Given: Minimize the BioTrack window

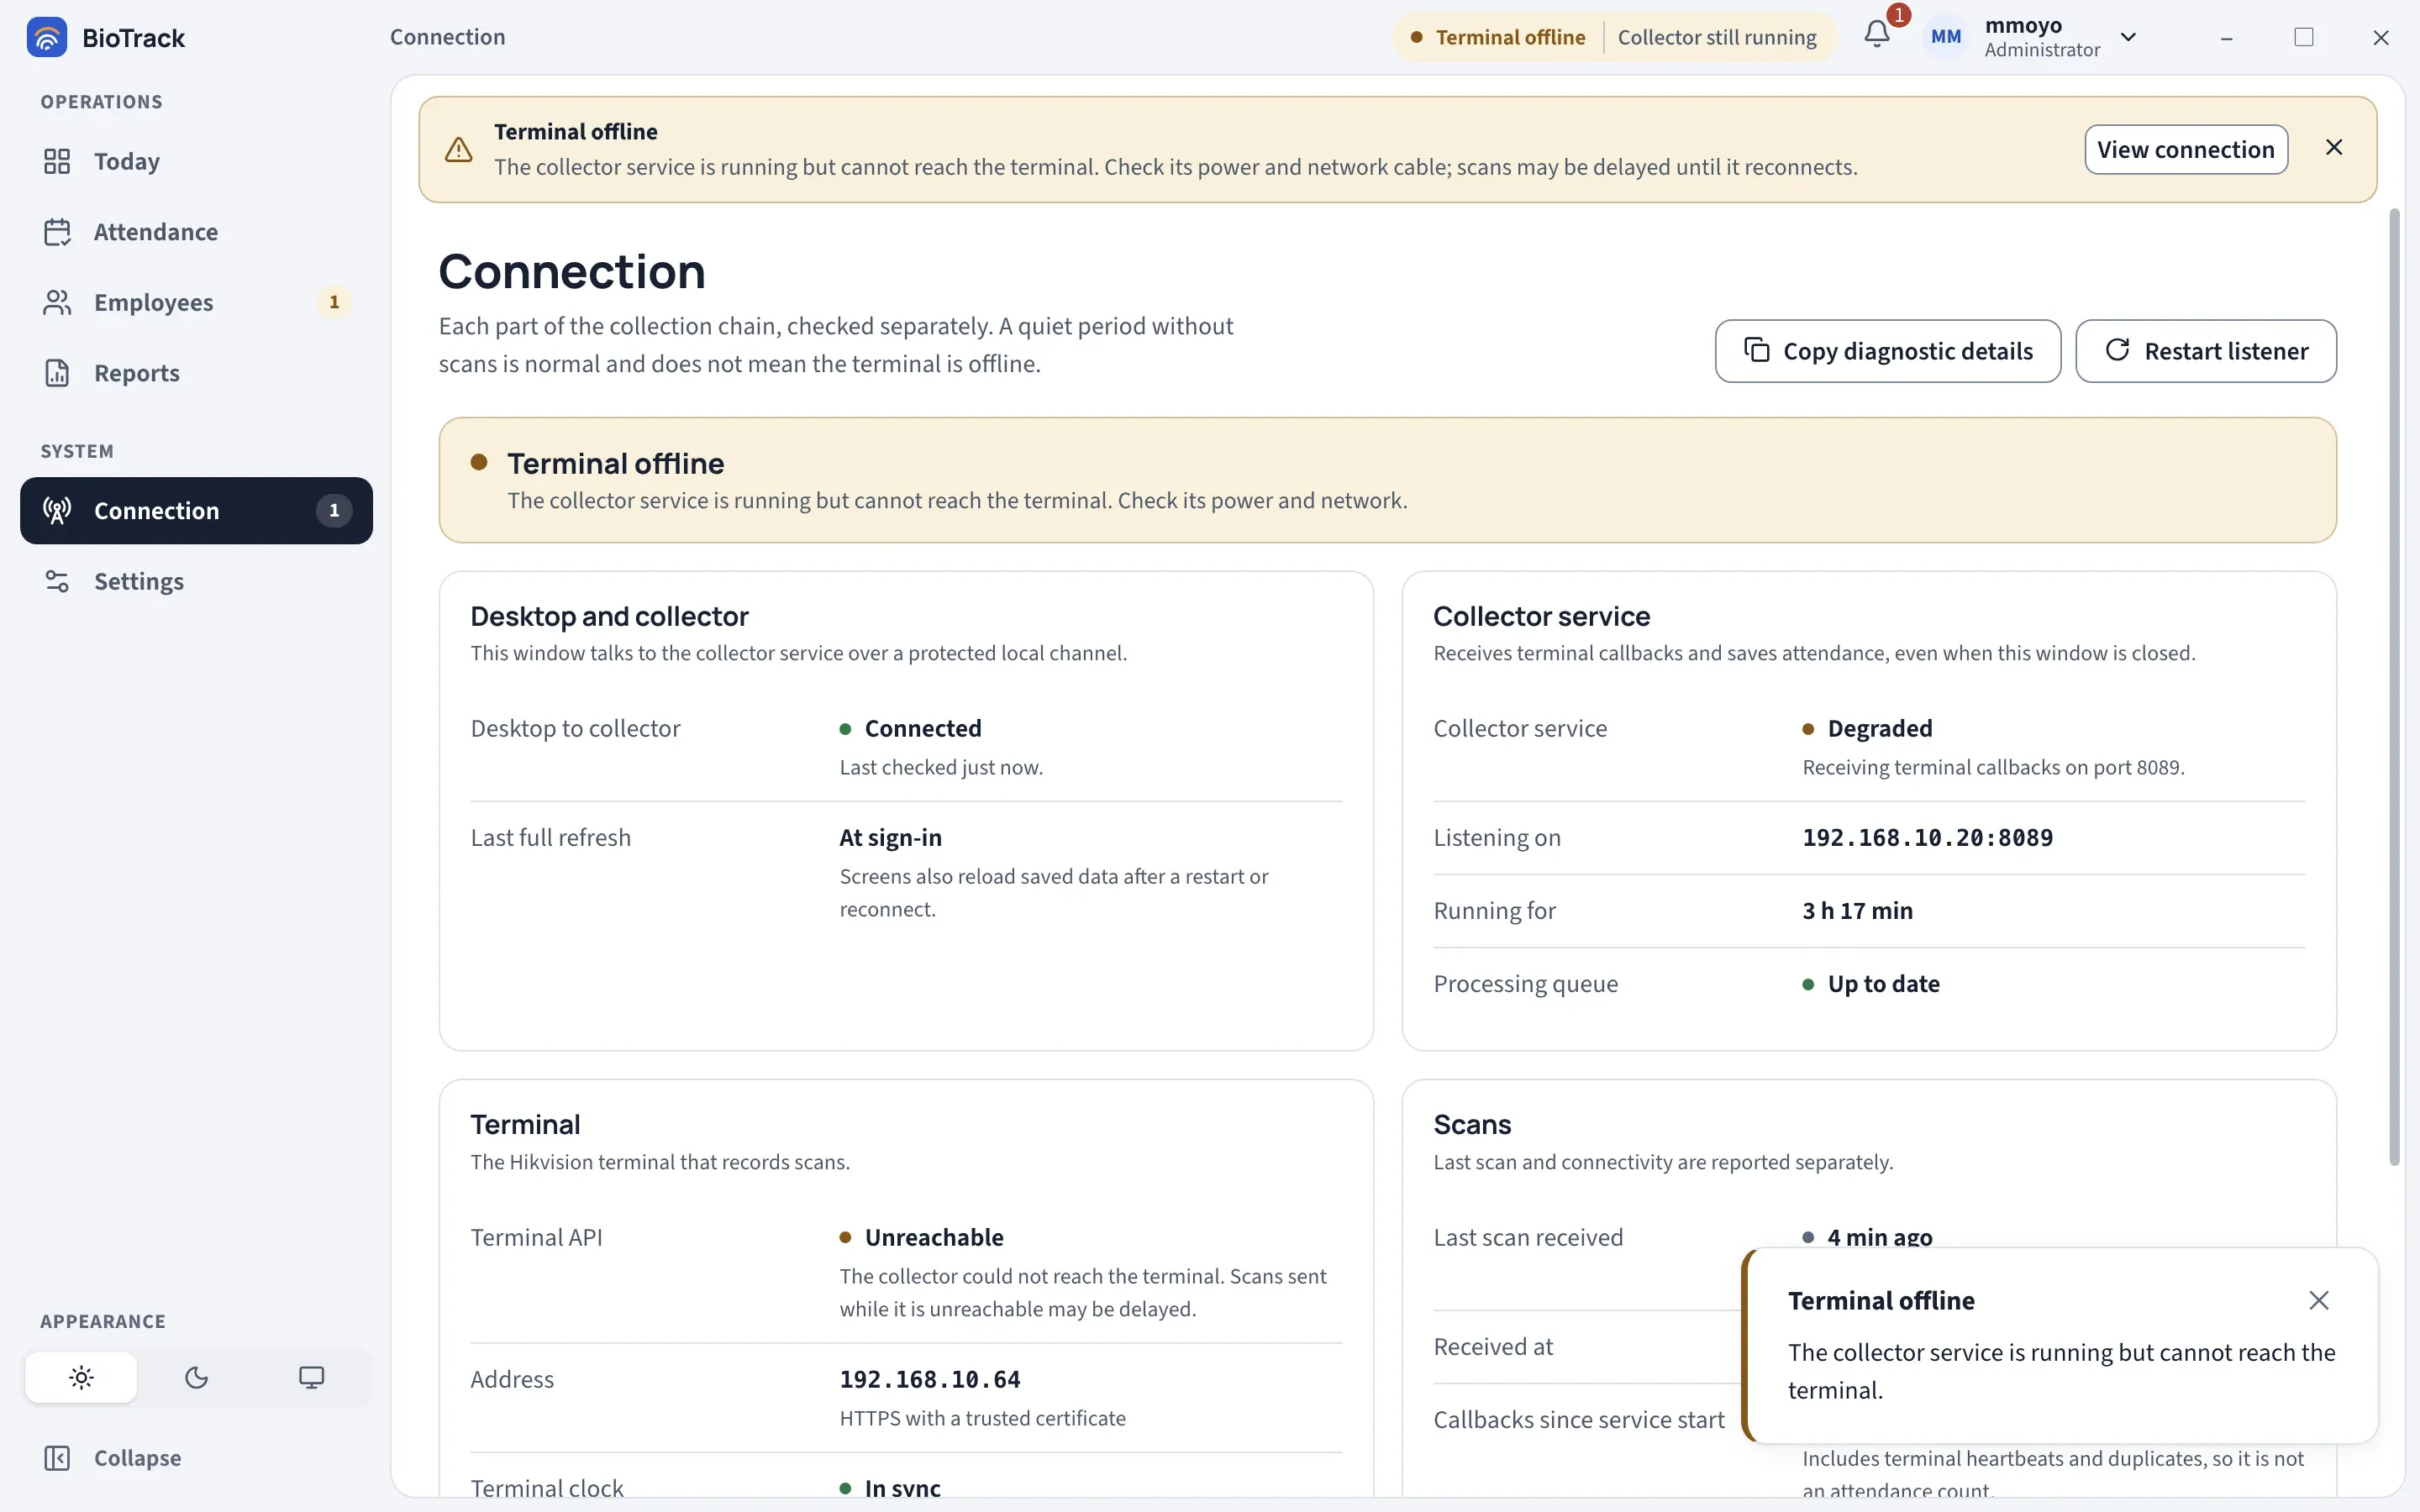Looking at the screenshot, I should [x=2226, y=37].
